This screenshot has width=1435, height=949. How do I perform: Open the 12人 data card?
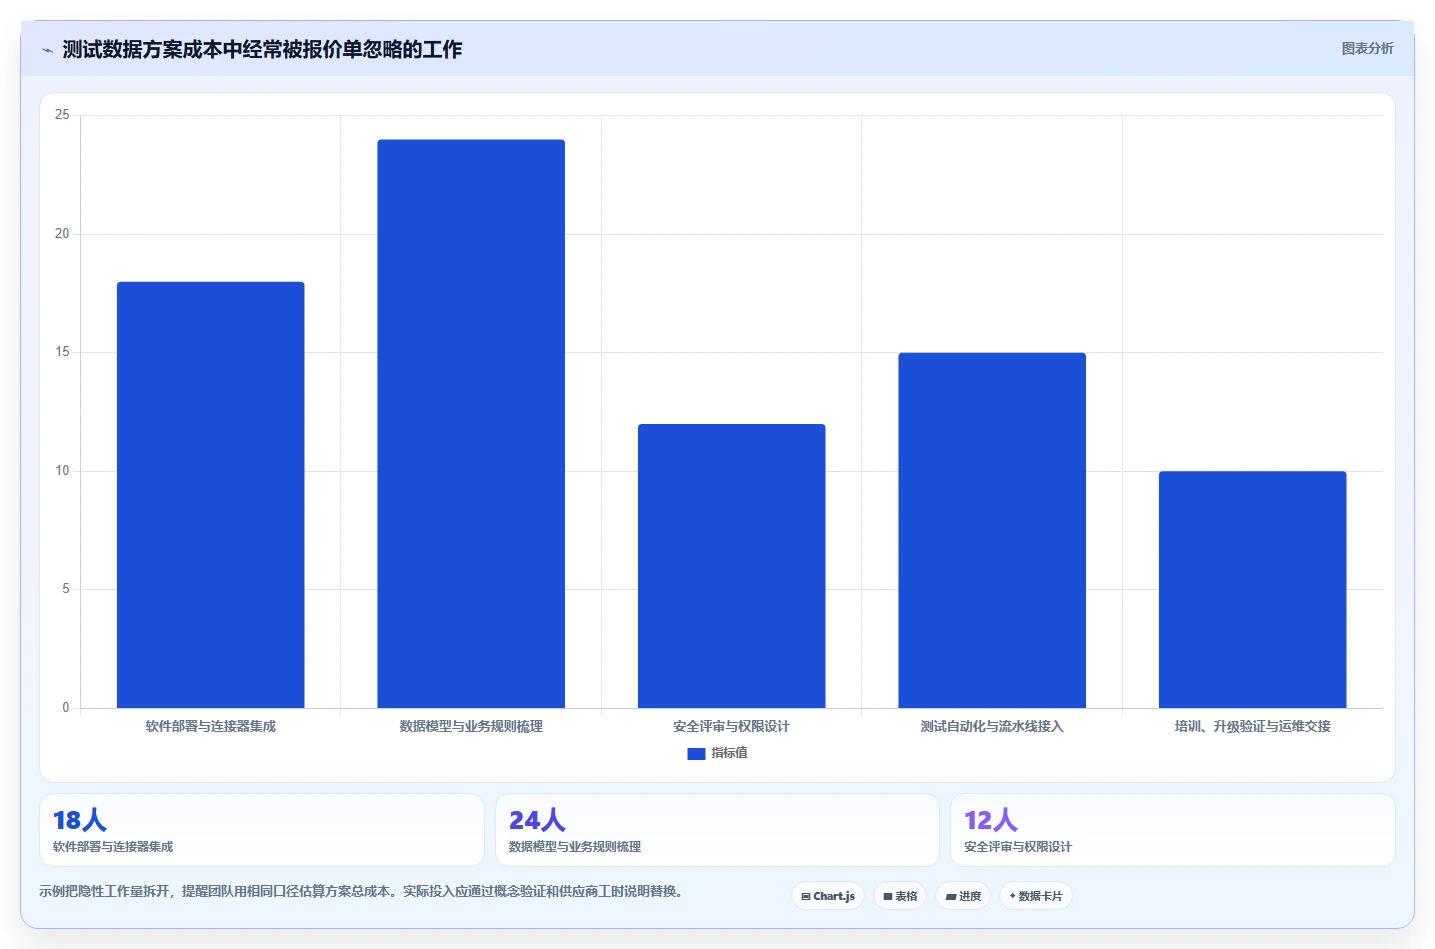click(1173, 830)
